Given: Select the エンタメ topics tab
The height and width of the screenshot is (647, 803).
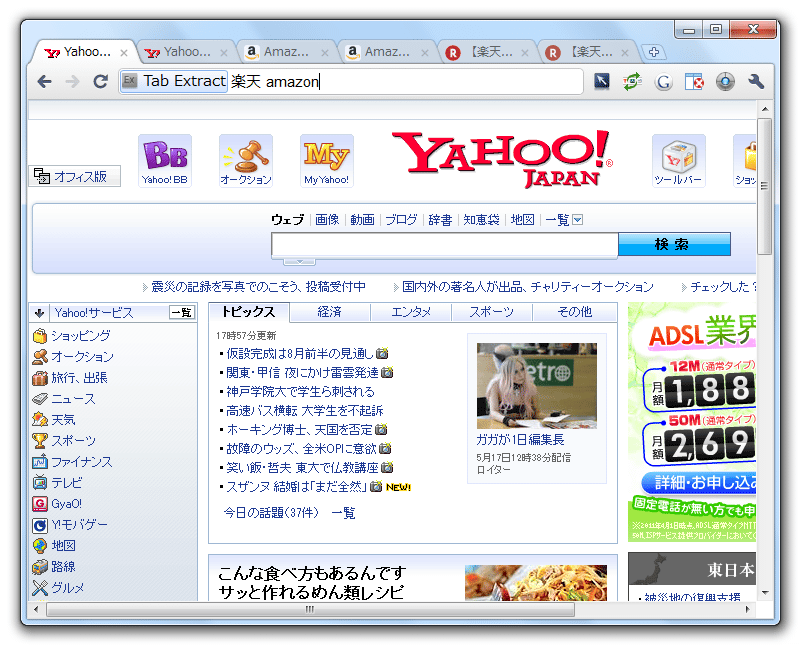Looking at the screenshot, I should pyautogui.click(x=411, y=311).
